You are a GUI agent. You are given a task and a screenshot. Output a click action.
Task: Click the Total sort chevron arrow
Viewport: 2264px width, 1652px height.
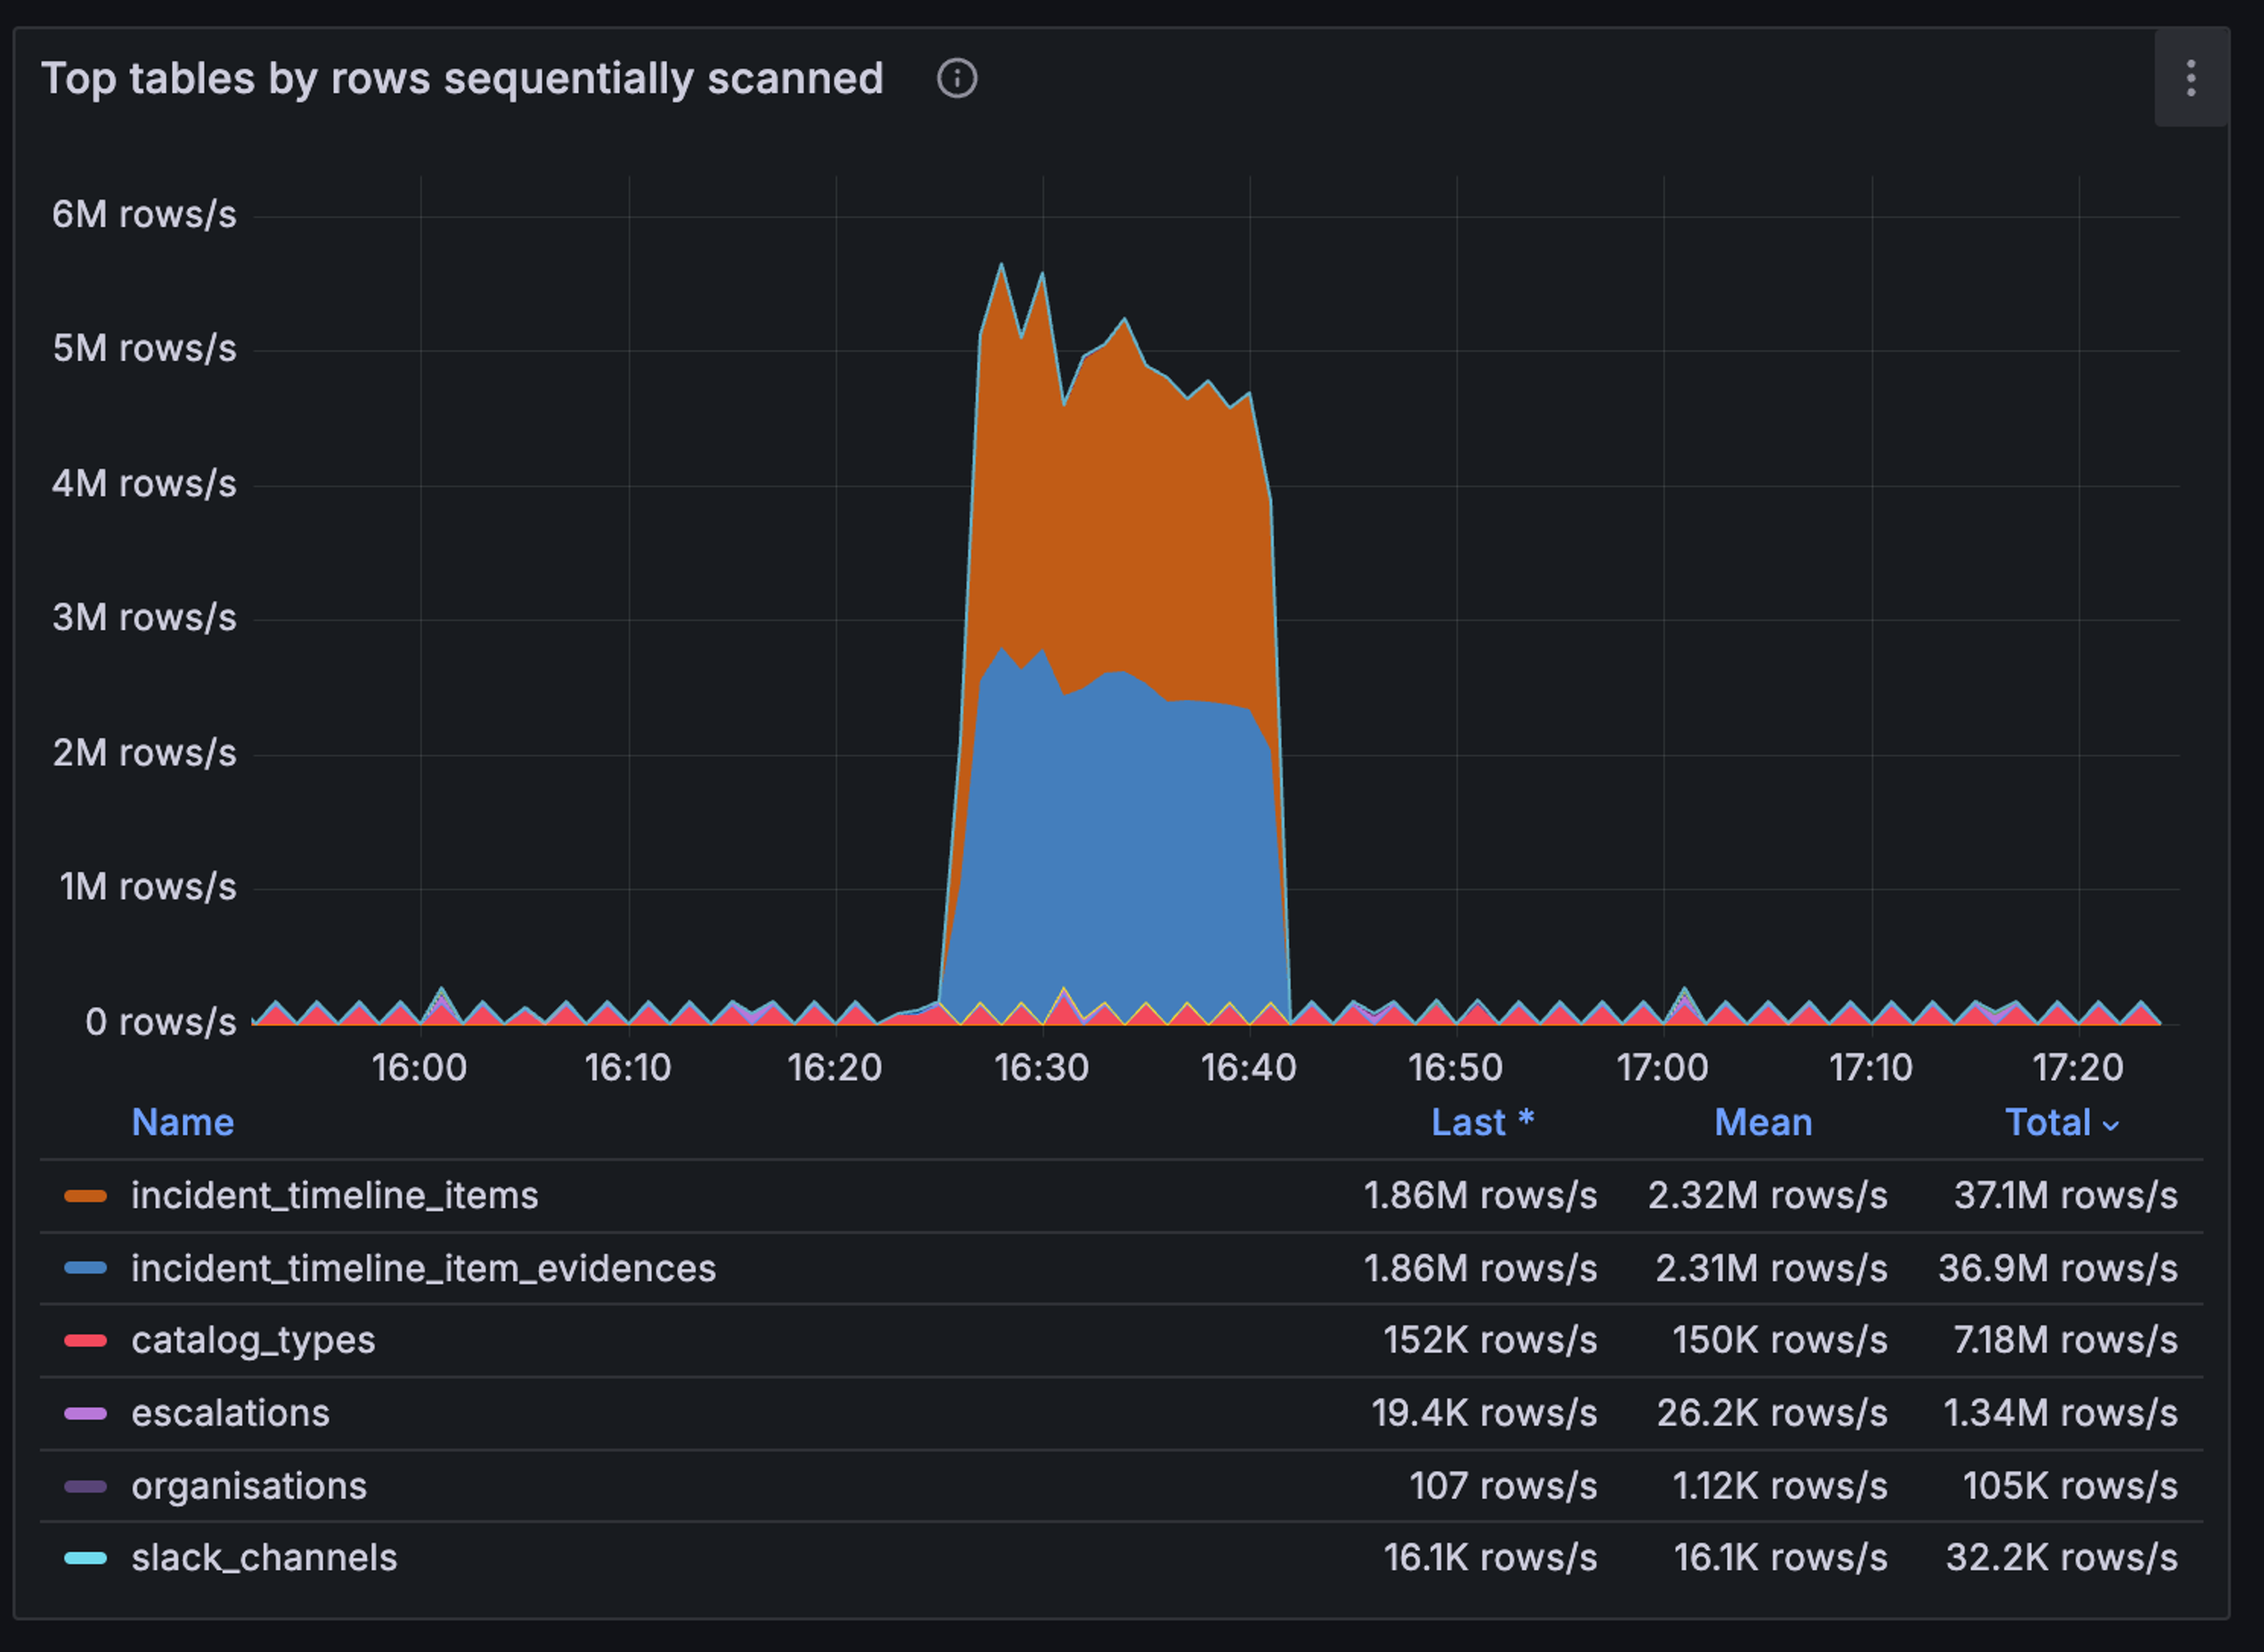point(2111,1126)
